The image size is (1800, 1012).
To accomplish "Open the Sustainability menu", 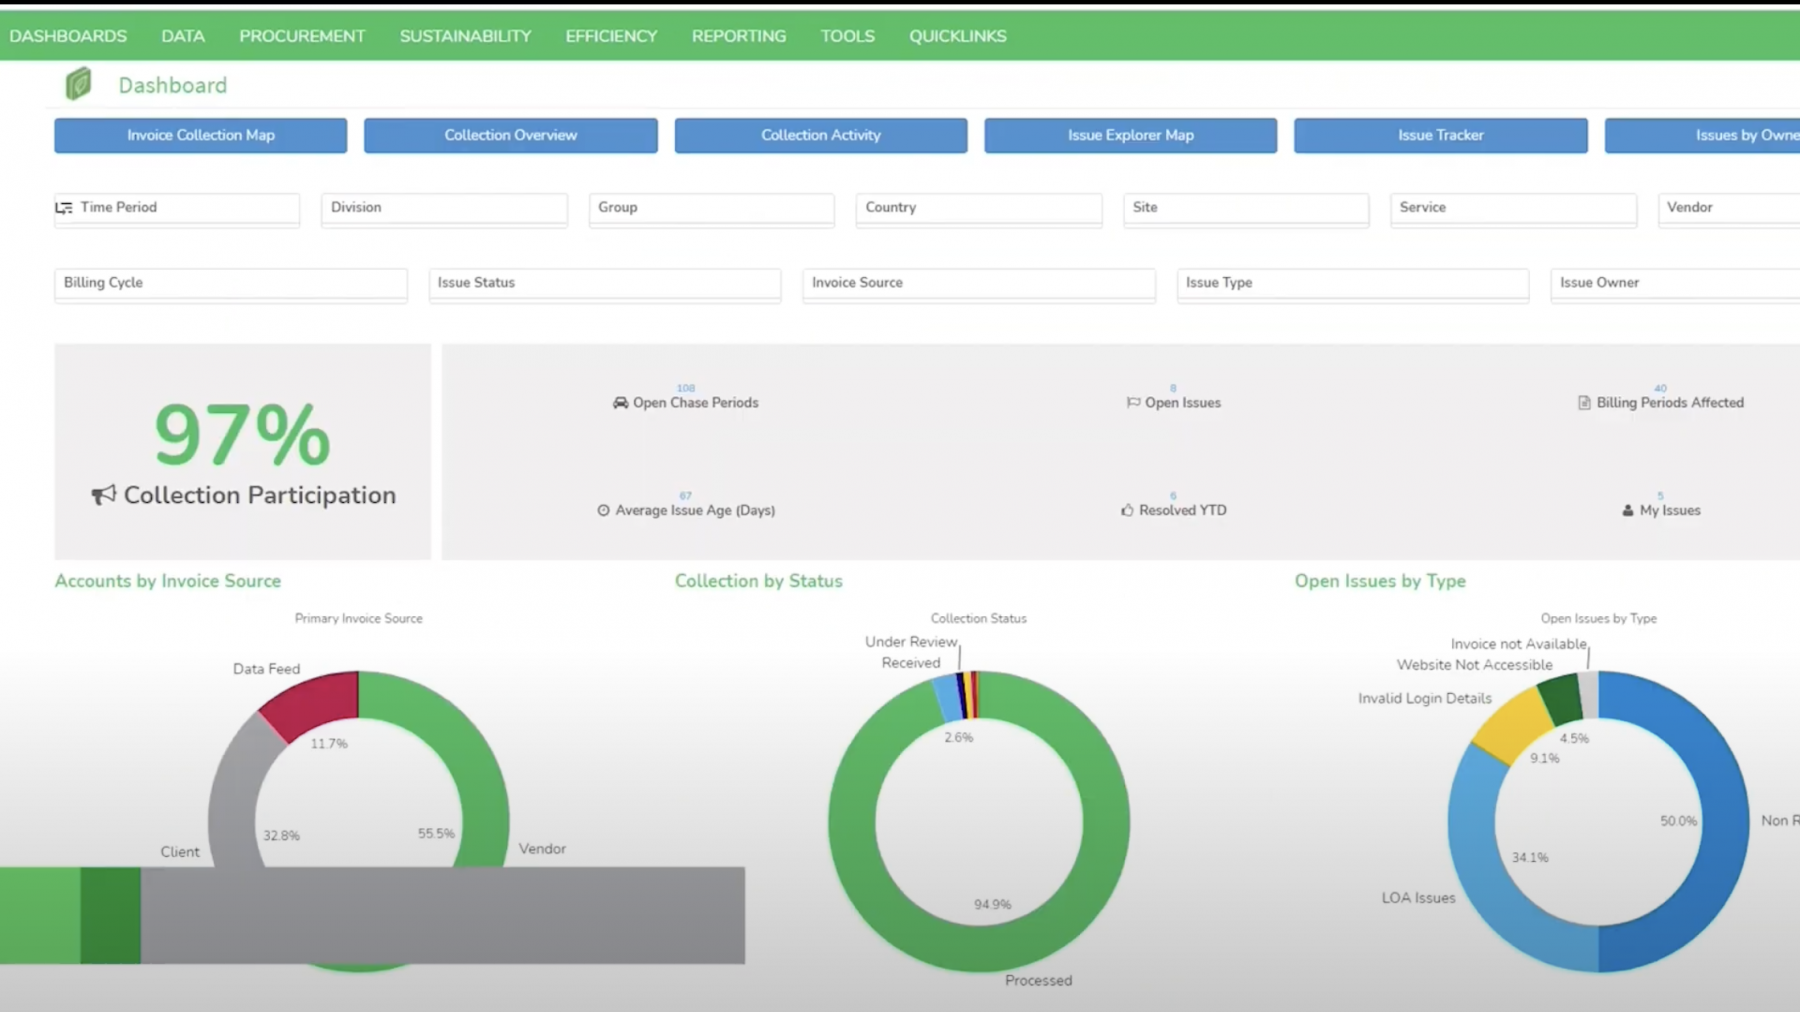I will [x=465, y=36].
